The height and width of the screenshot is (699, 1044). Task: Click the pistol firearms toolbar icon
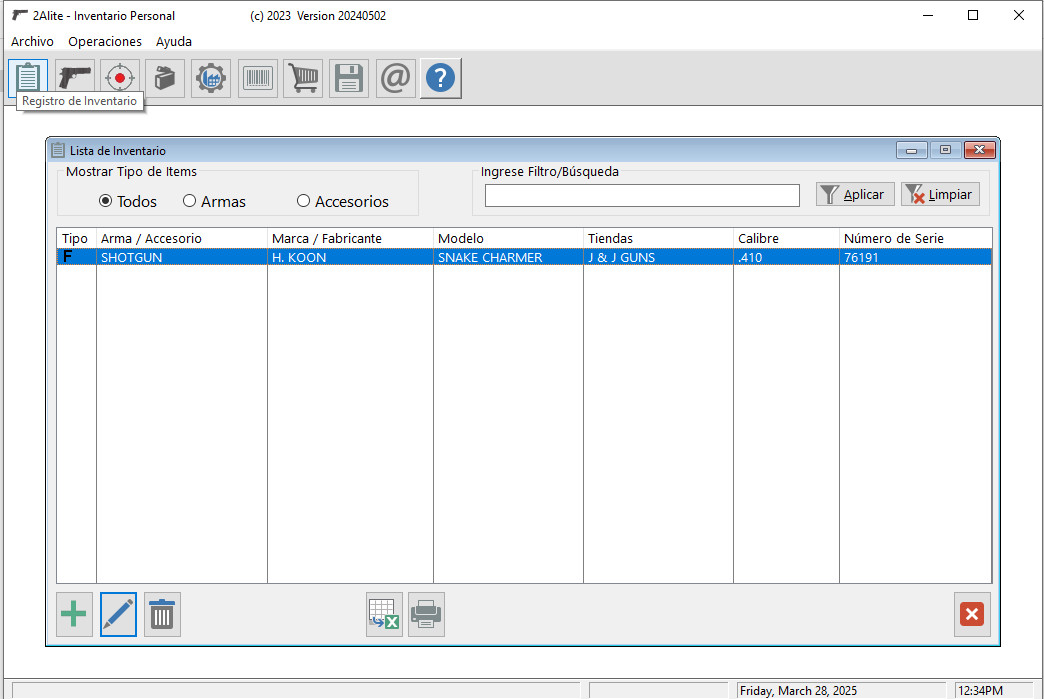coord(75,78)
